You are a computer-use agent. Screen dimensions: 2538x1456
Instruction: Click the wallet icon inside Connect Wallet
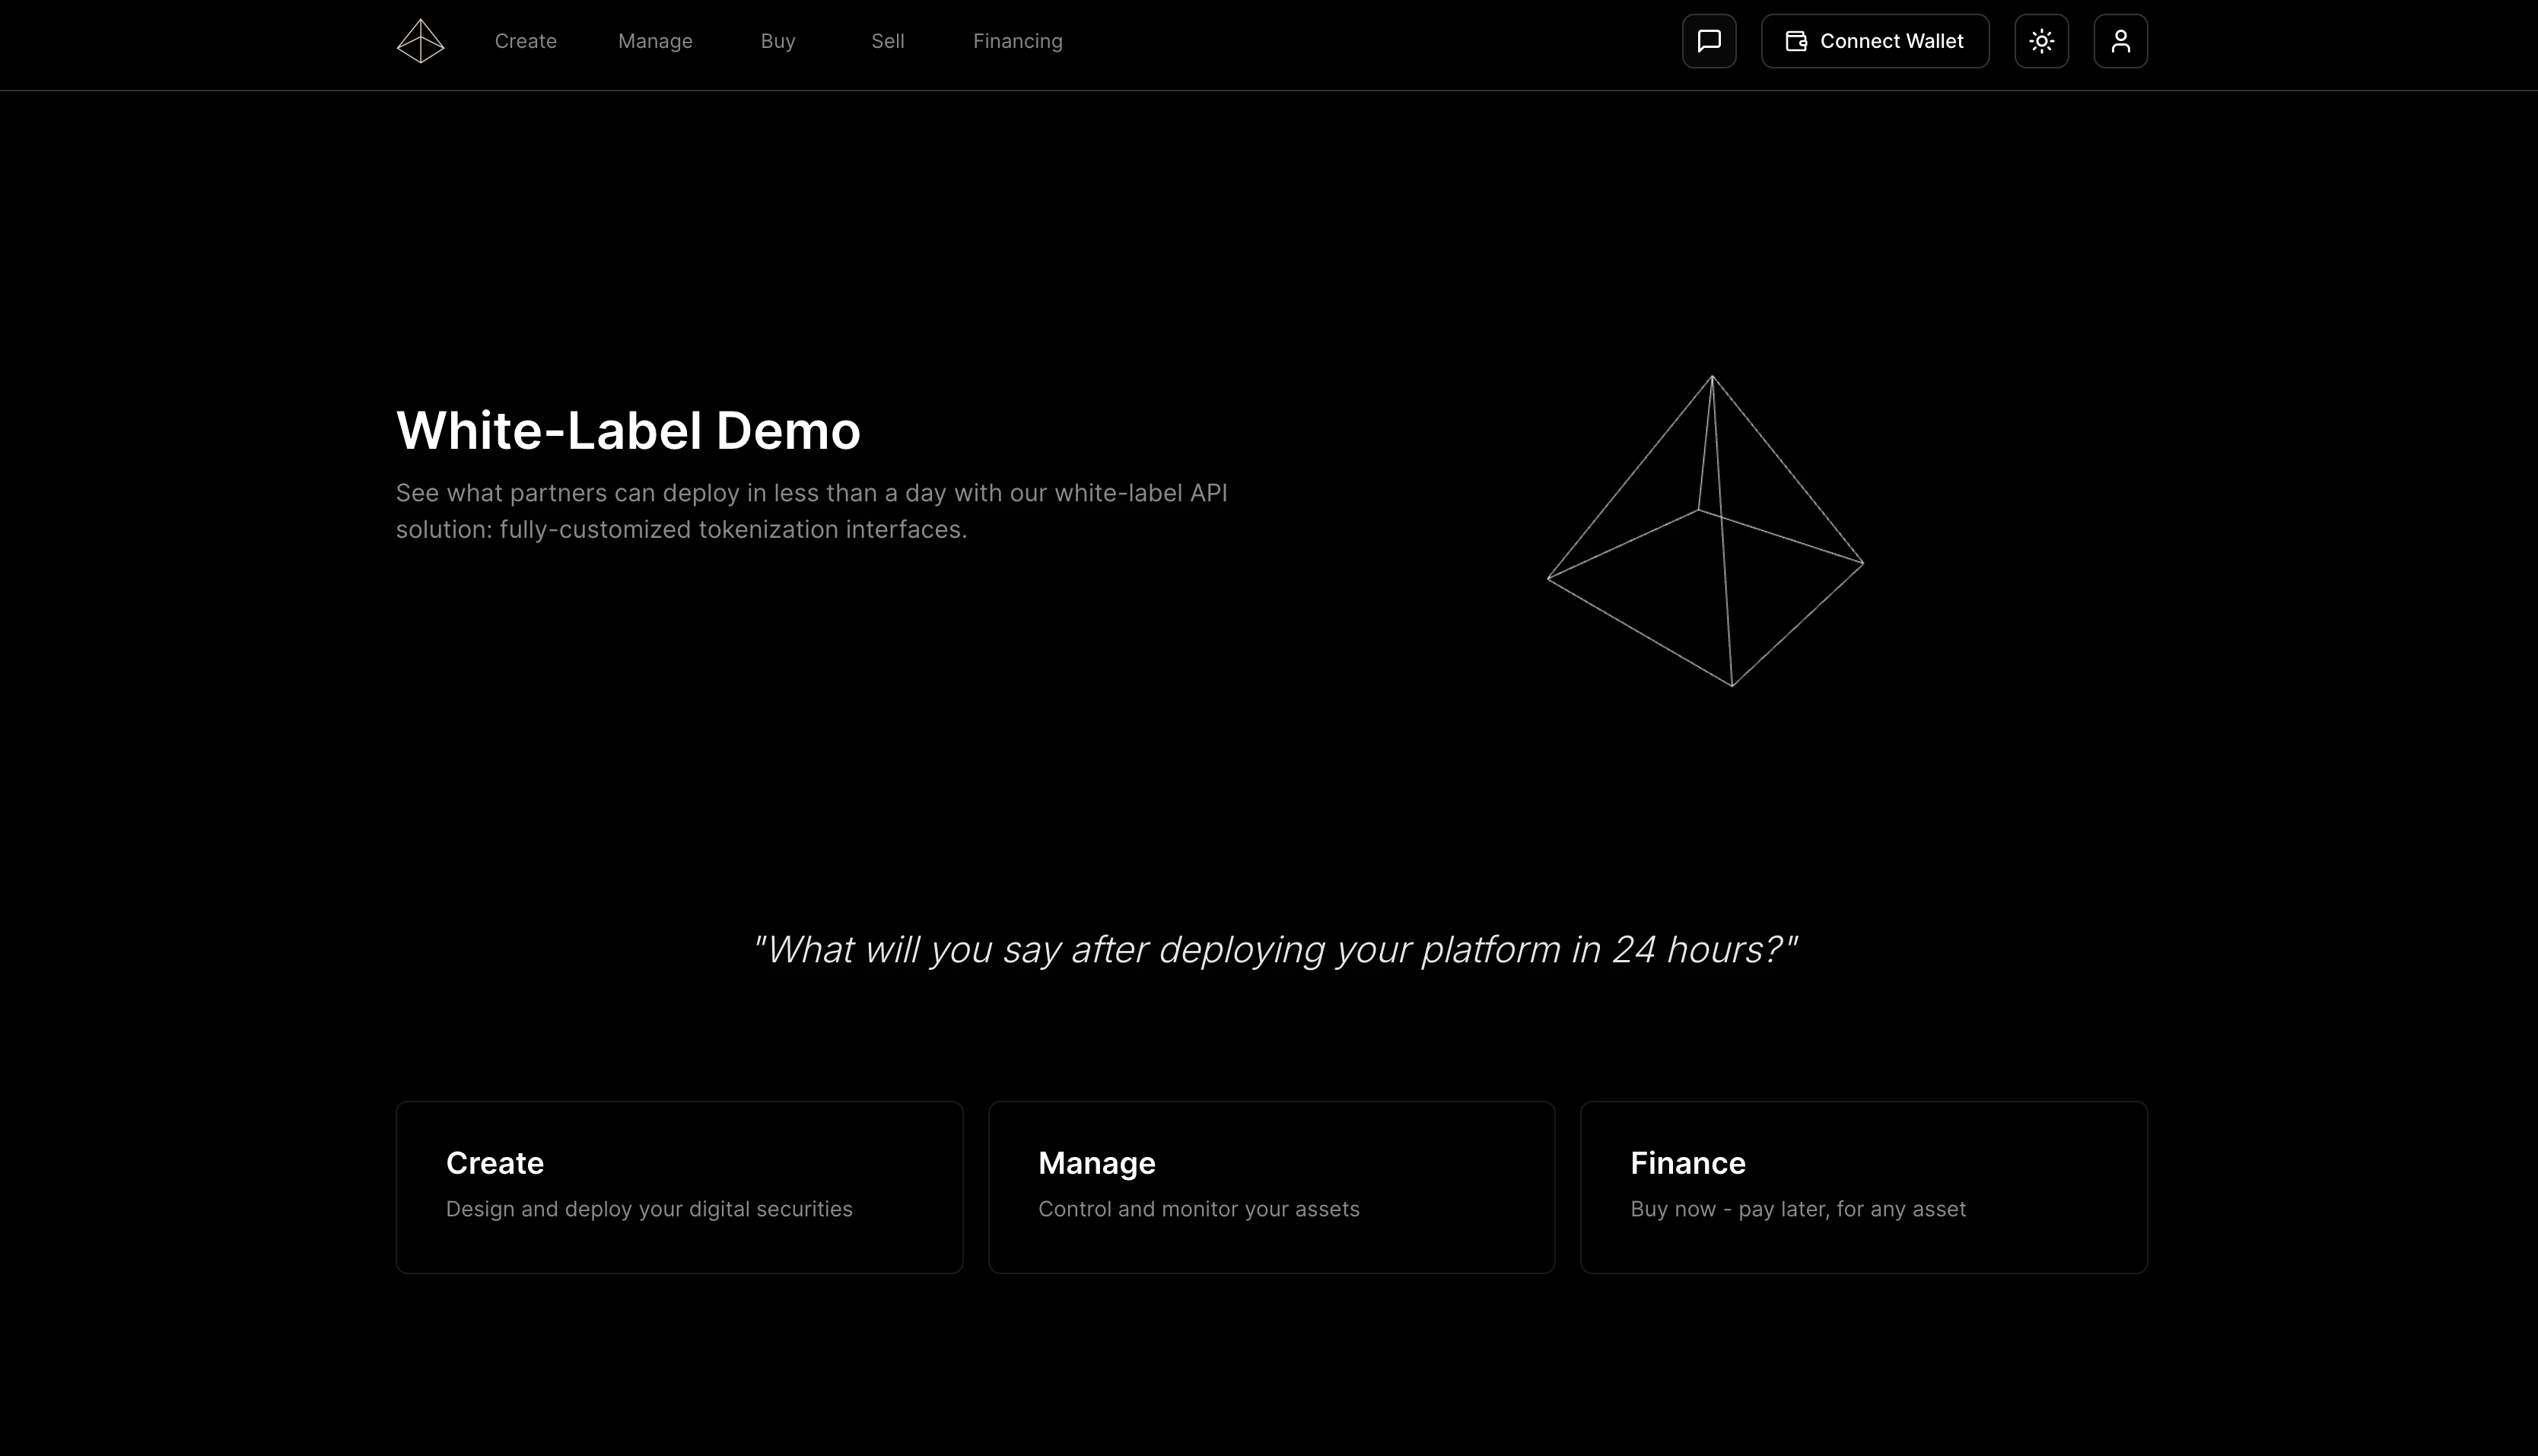[x=1797, y=41]
